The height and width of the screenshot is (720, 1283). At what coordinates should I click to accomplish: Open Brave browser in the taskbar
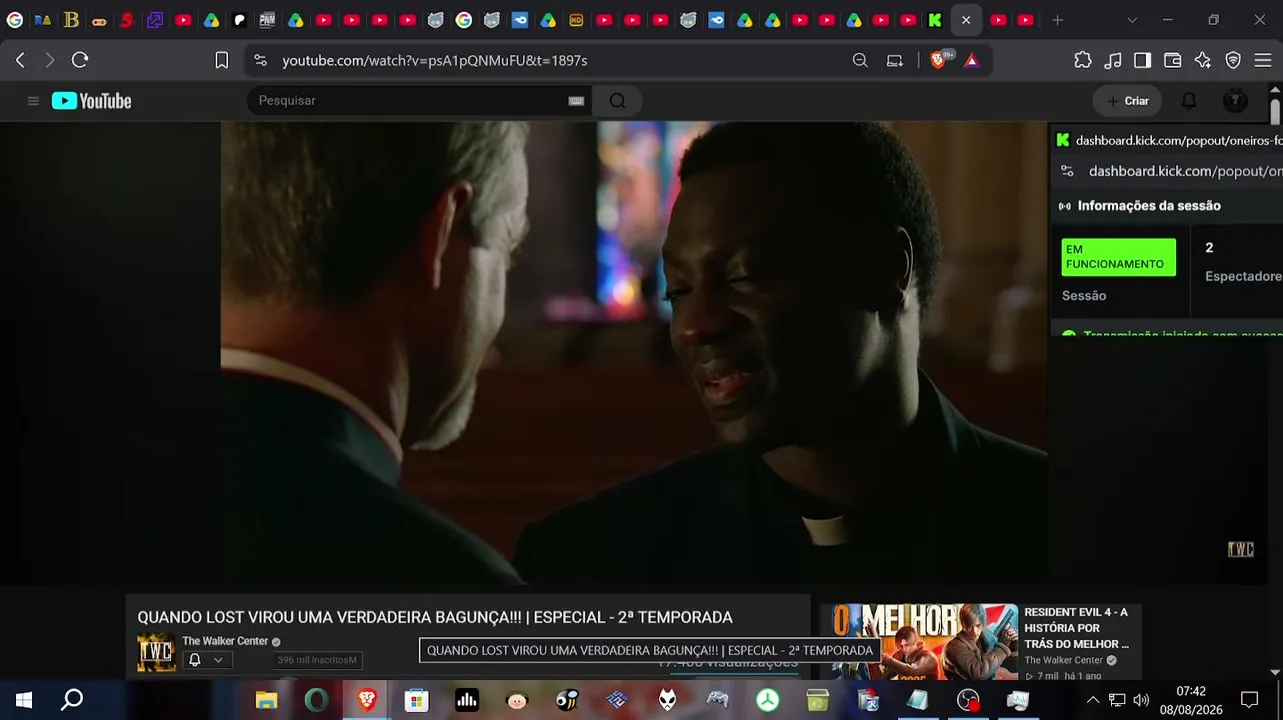367,700
